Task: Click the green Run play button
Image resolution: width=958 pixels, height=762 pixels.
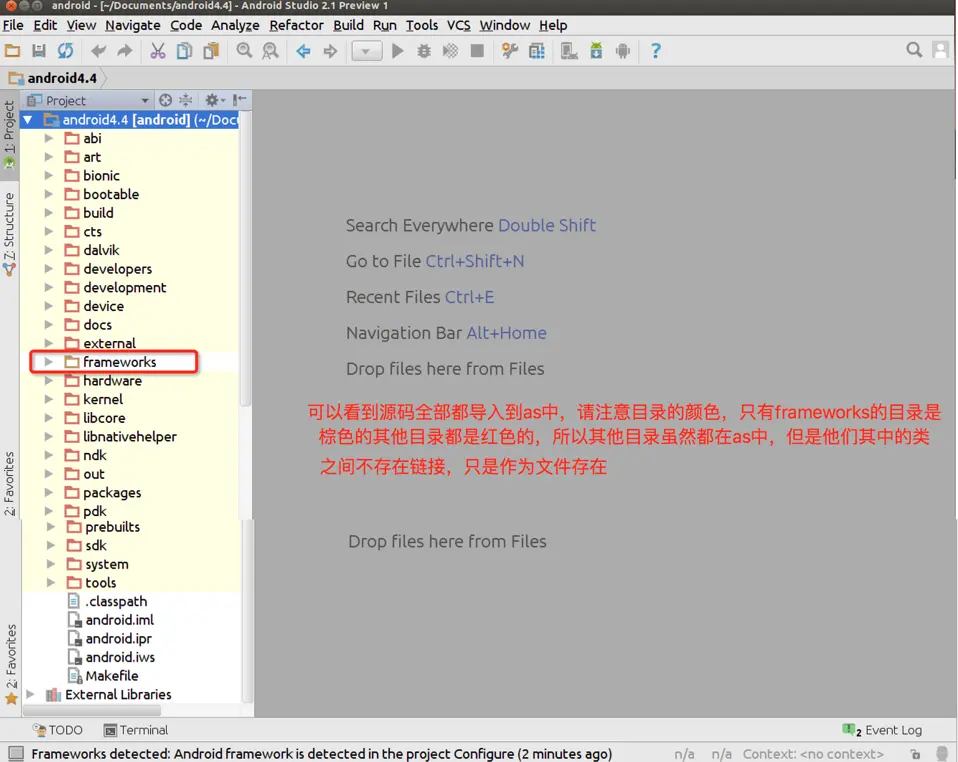Action: 398,51
